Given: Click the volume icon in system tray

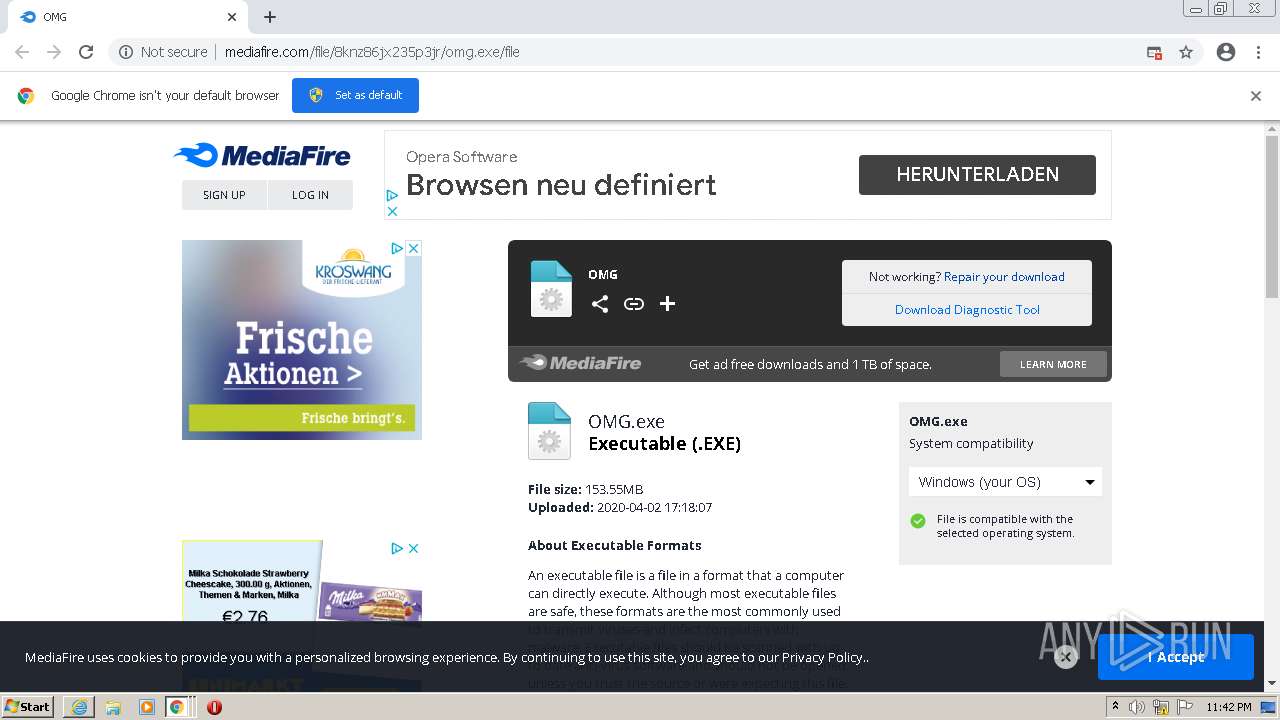Looking at the screenshot, I should pyautogui.click(x=1137, y=707).
